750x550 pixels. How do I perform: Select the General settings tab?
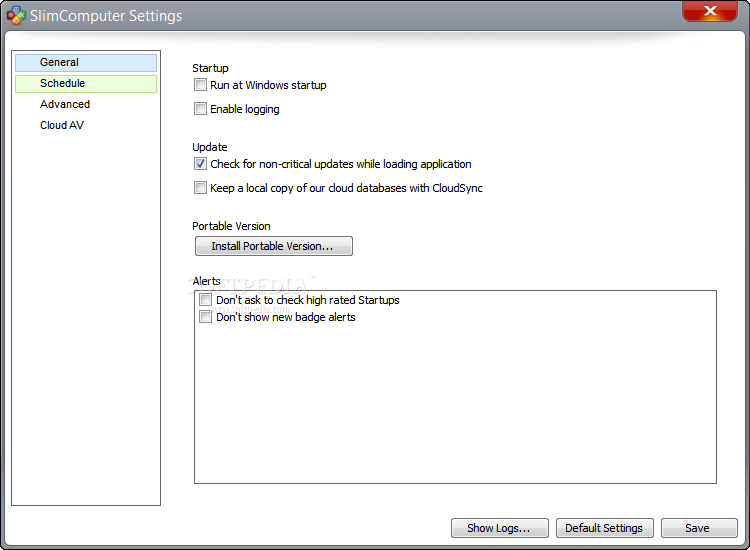(x=86, y=63)
